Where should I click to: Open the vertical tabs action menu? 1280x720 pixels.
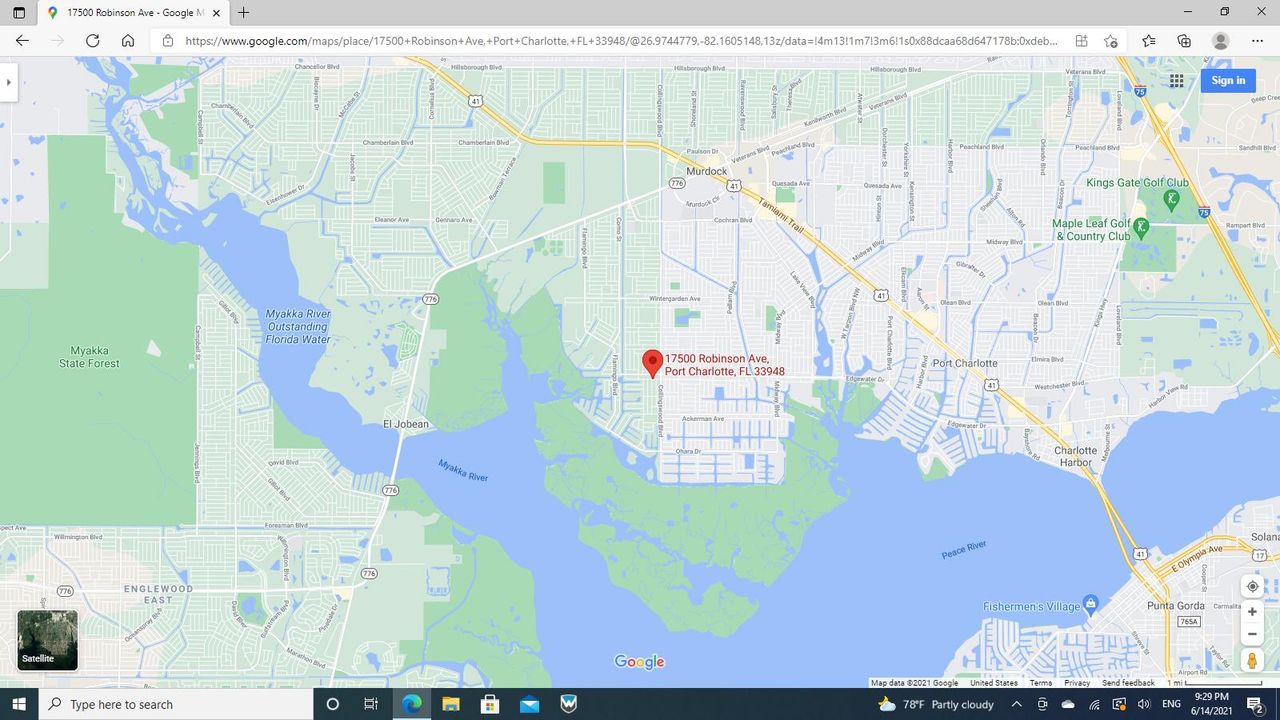[x=18, y=13]
